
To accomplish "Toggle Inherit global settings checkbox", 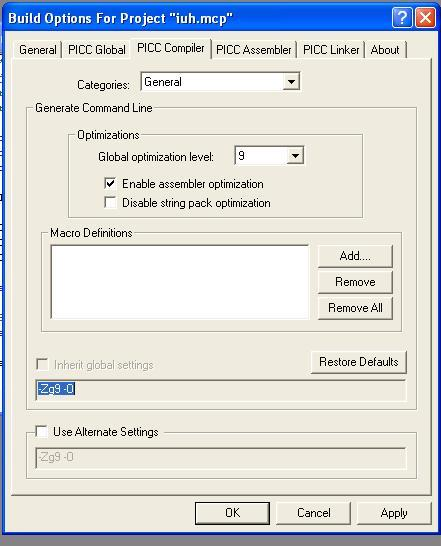I will pos(42,365).
